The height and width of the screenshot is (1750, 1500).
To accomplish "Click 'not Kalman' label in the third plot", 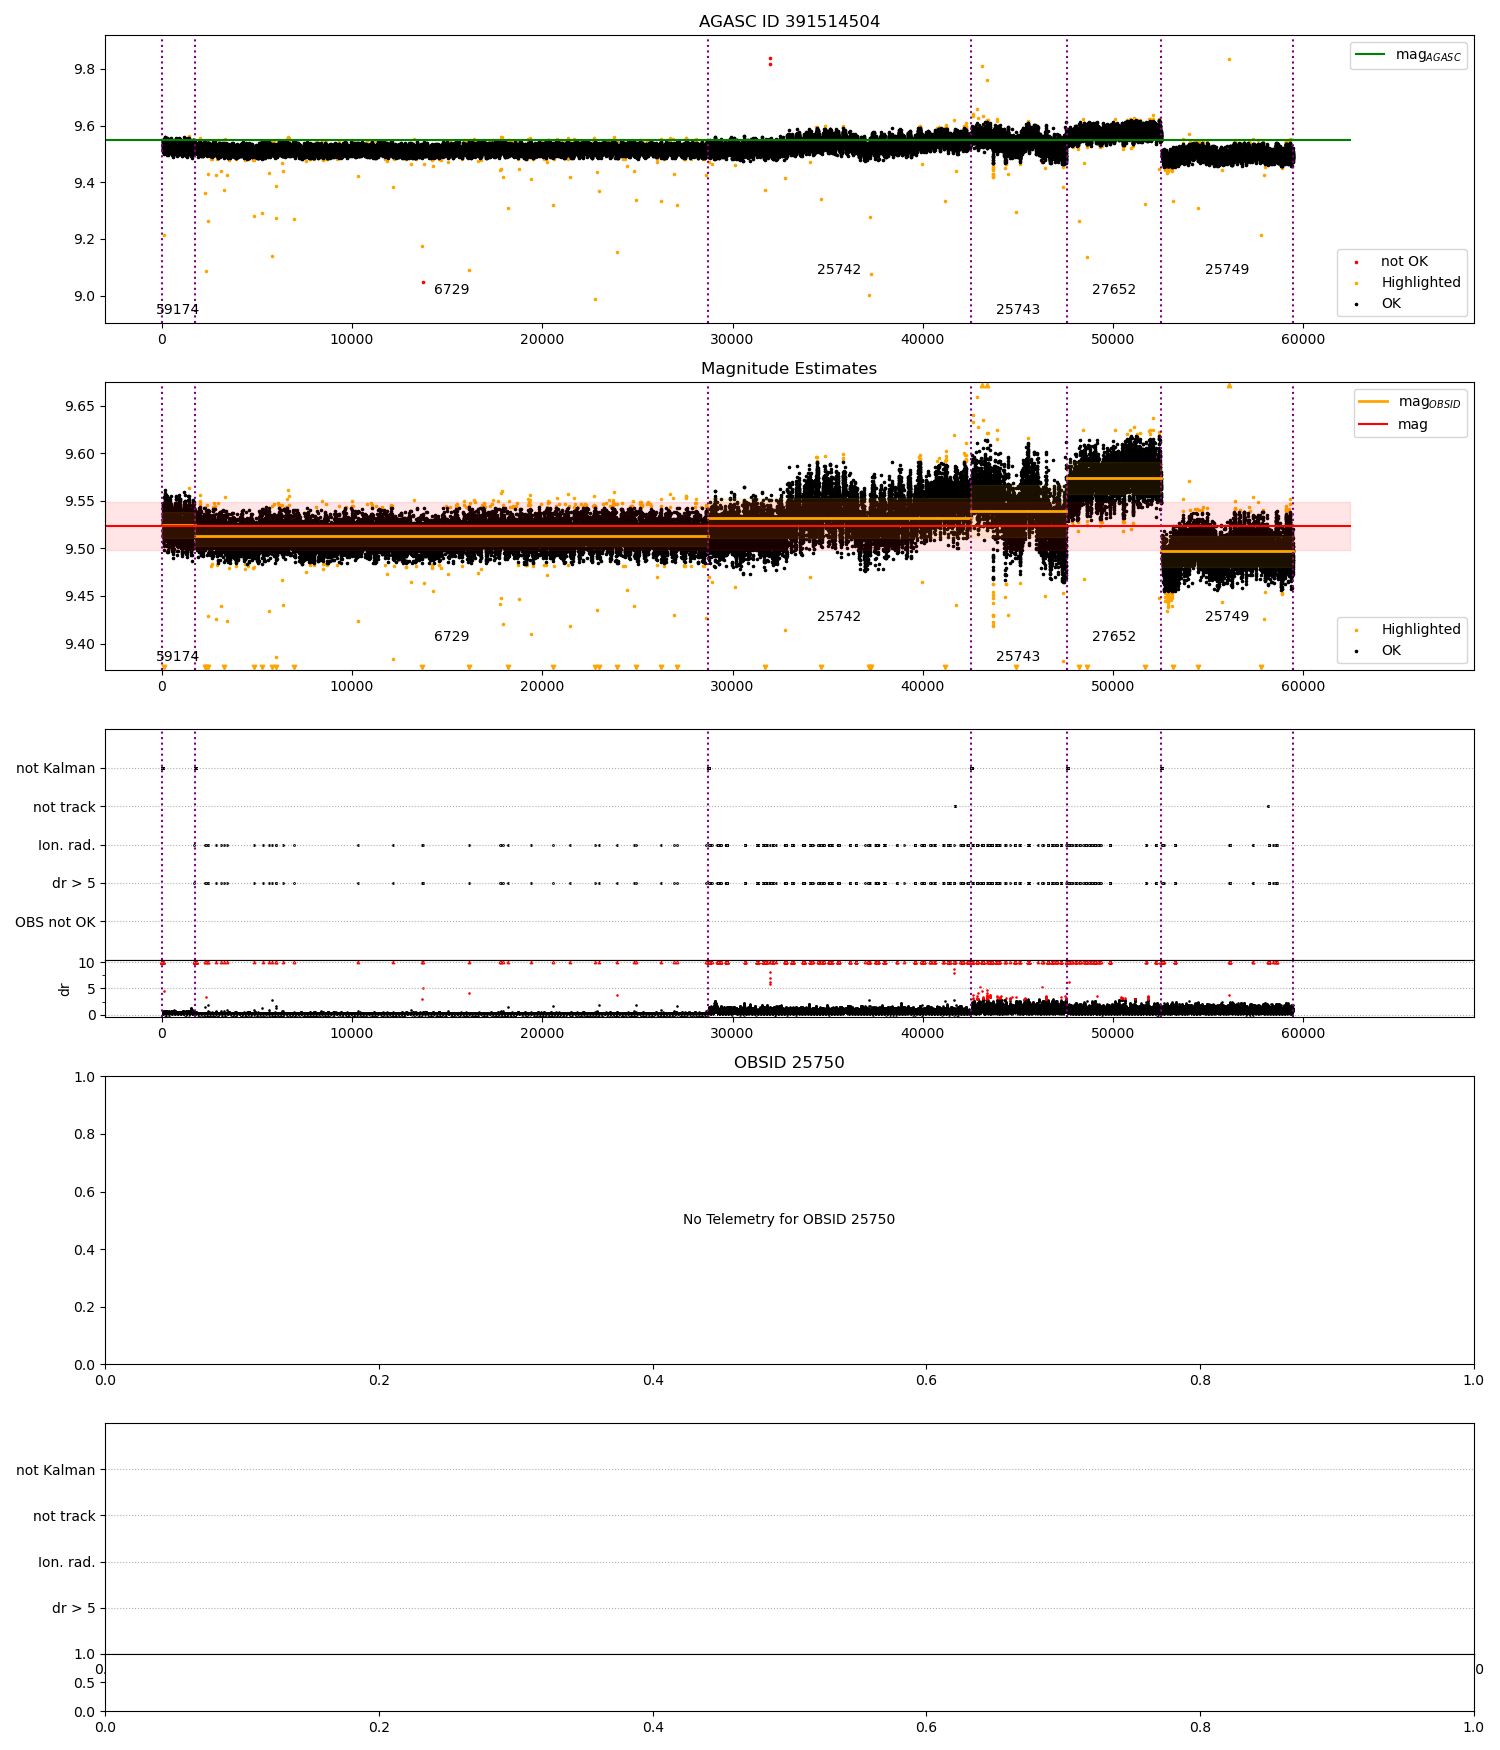I will pyautogui.click(x=56, y=769).
